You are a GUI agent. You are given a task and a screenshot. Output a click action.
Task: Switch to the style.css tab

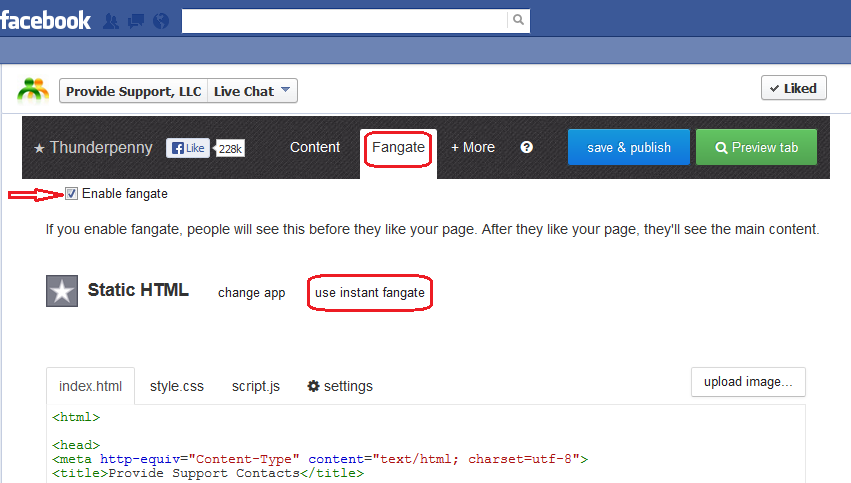point(177,386)
